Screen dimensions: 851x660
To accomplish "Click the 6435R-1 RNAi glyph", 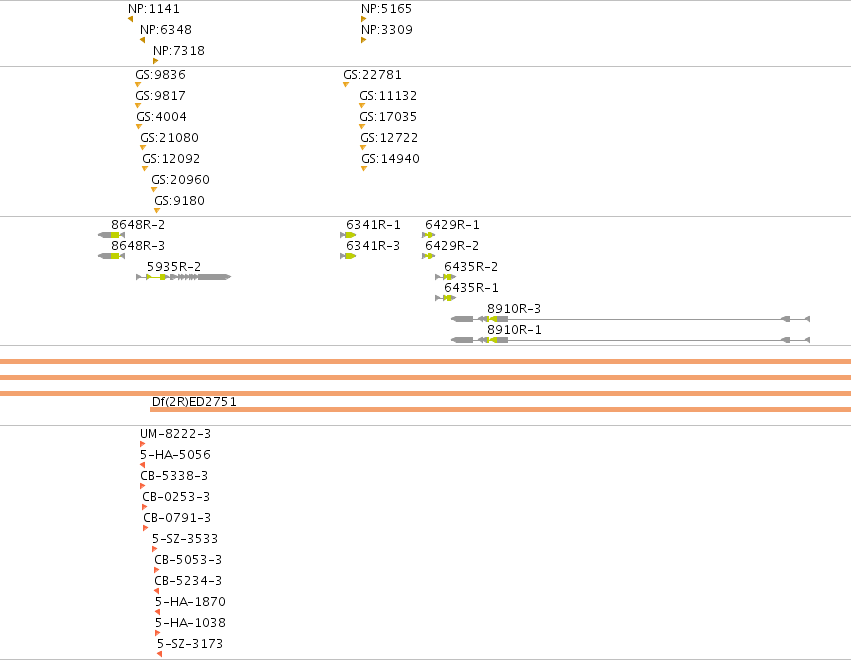I will [446, 298].
